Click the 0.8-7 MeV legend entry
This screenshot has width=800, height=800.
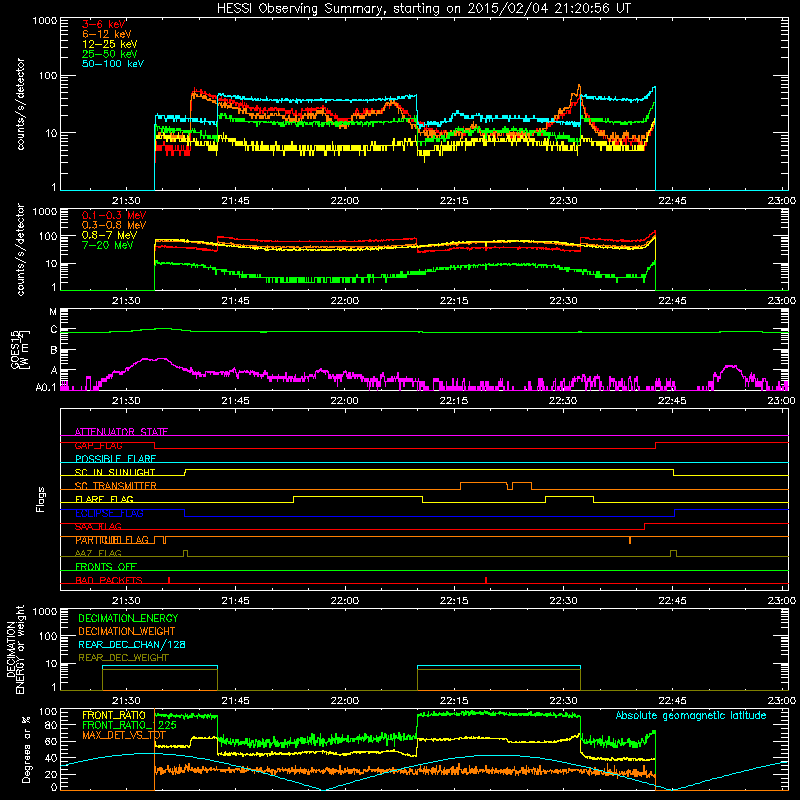(109, 235)
